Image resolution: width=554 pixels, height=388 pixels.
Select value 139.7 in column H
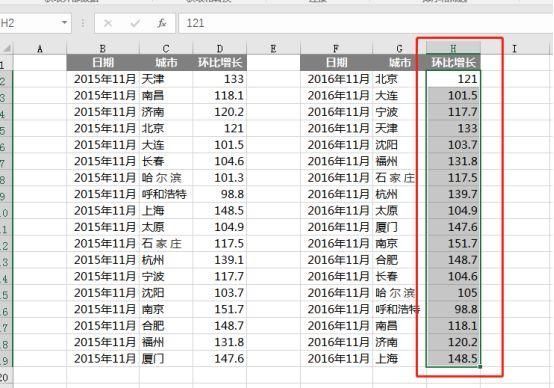click(x=453, y=194)
